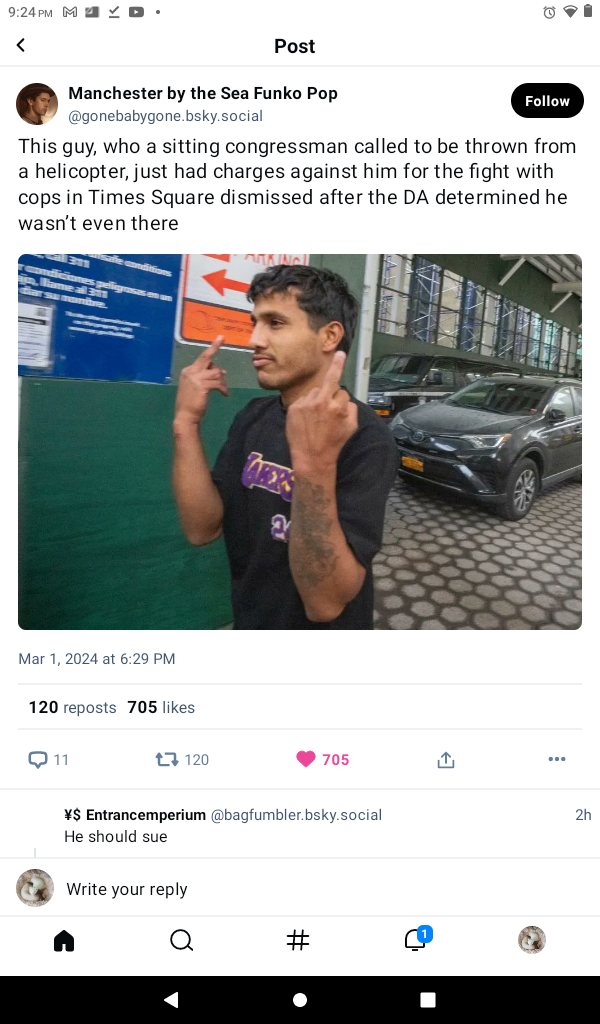The height and width of the screenshot is (1024, 600).
Task: Open the Notifications bell with badge
Action: [x=416, y=940]
